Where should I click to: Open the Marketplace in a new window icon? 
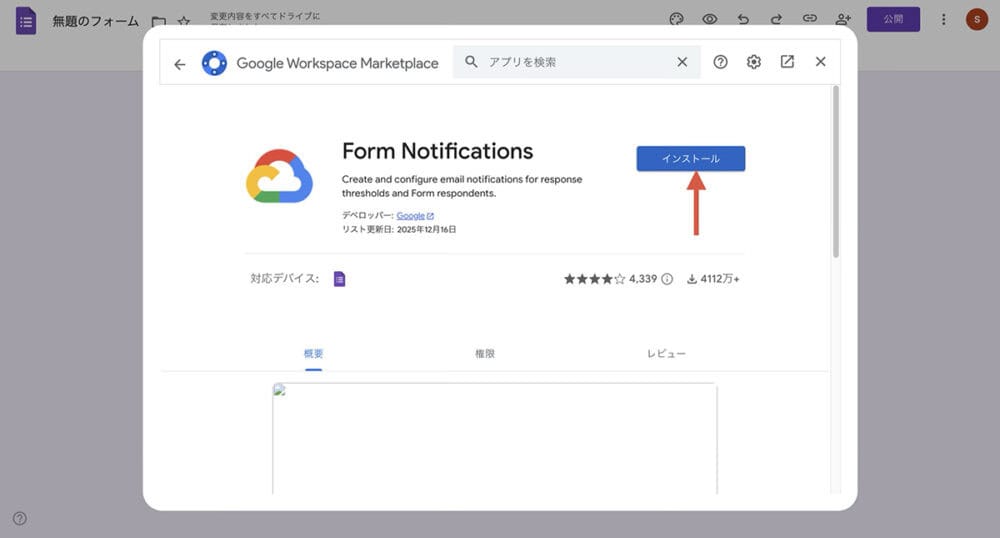[787, 62]
